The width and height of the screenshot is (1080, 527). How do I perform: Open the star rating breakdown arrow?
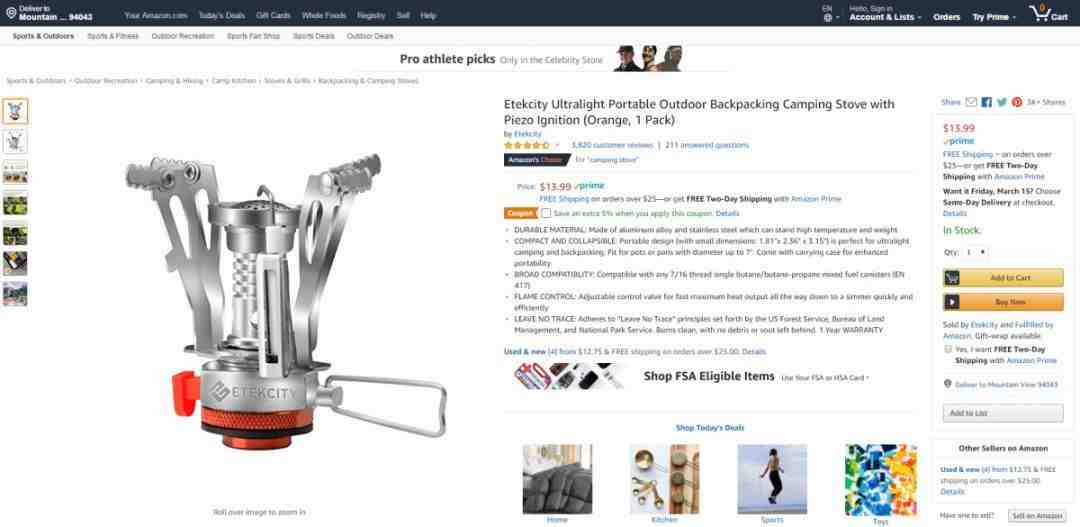(557, 145)
